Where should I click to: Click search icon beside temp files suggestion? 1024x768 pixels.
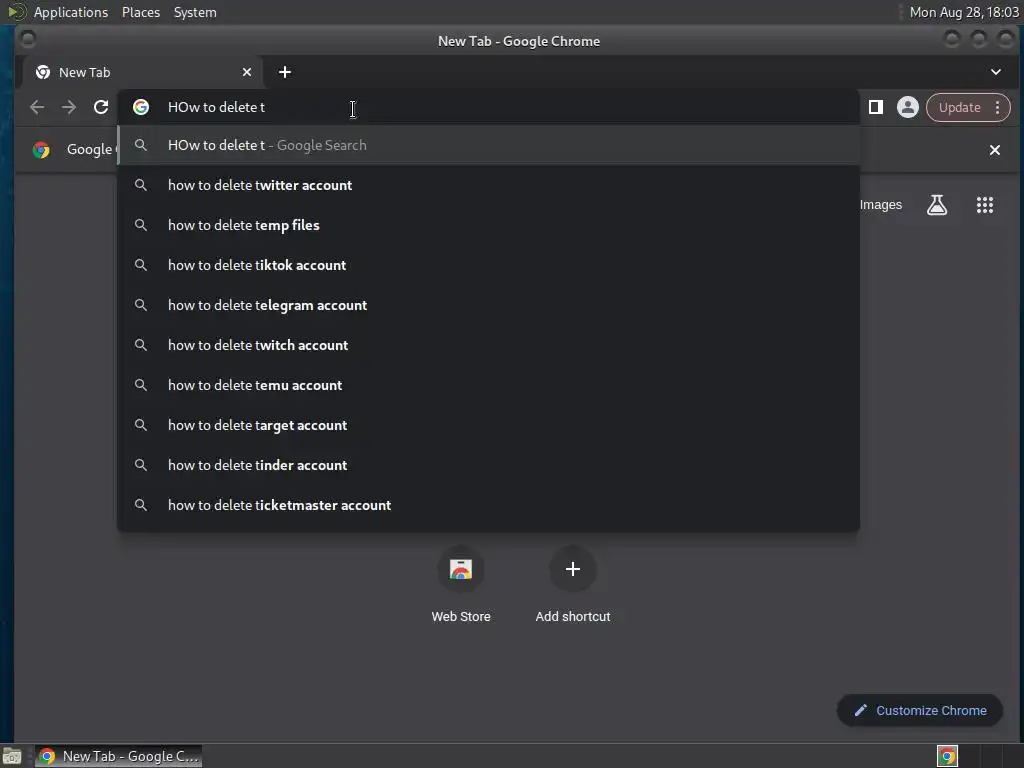coord(140,225)
